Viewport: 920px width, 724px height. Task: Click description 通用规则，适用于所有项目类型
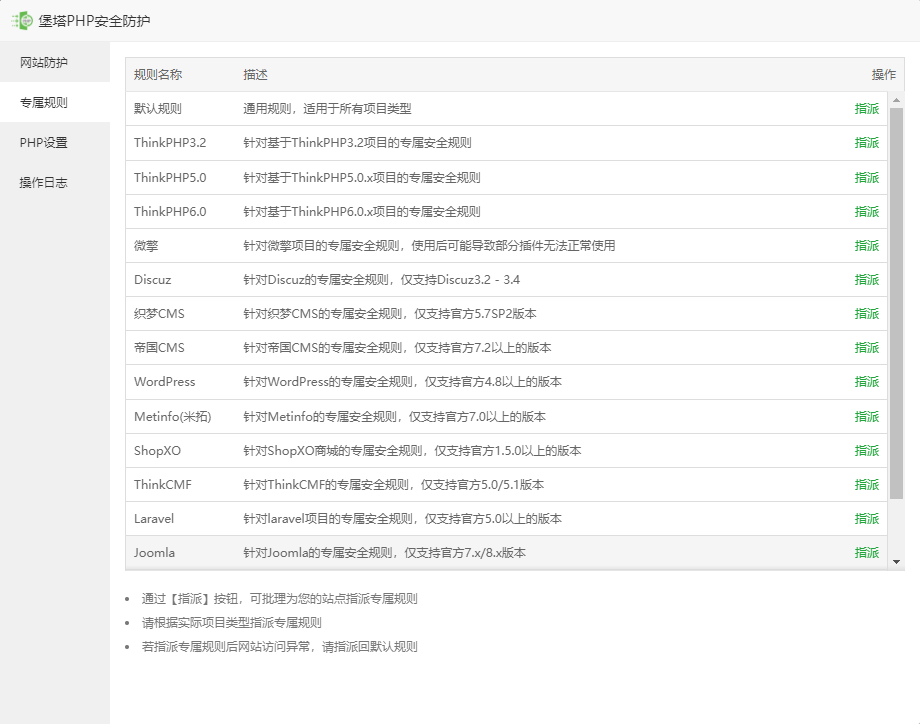(327, 109)
